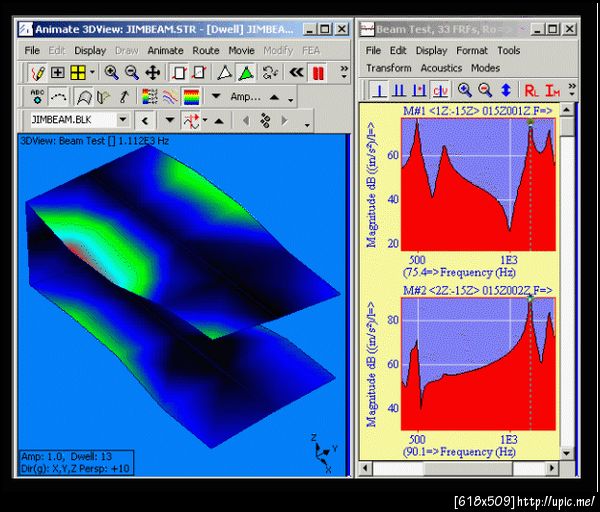
Task: Open the yellow quad view dropdown arrow
Action: pos(92,72)
